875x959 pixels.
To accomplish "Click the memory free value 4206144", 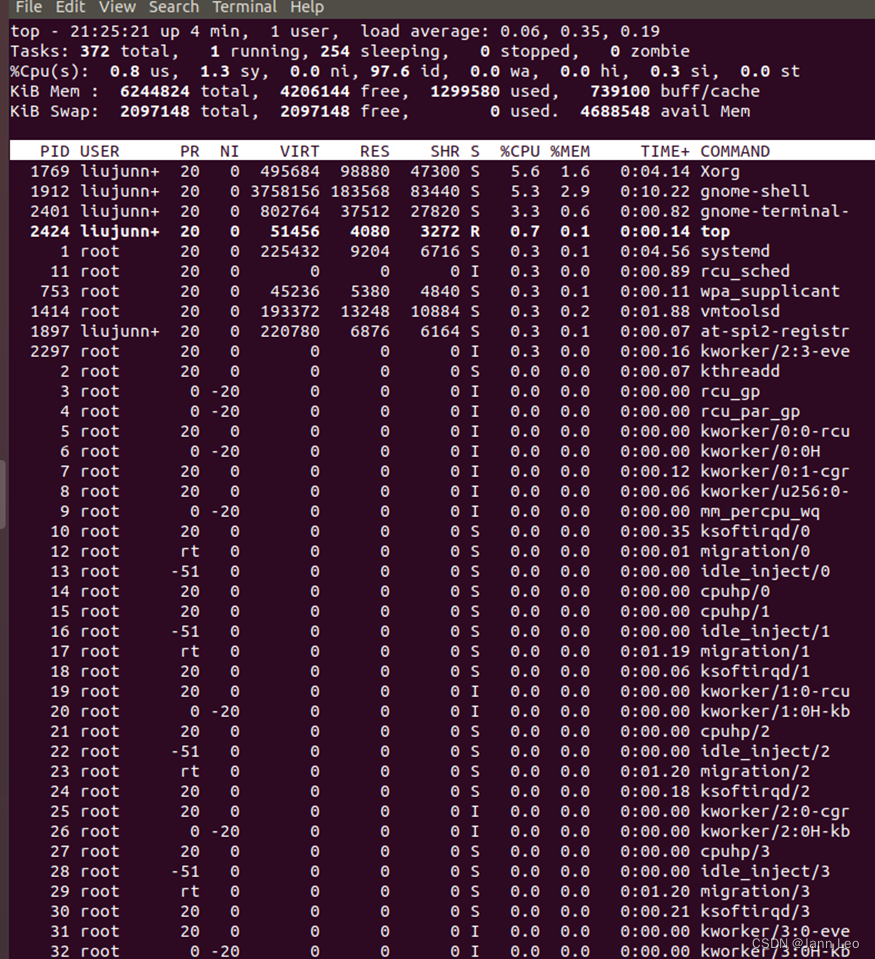I will pos(315,92).
